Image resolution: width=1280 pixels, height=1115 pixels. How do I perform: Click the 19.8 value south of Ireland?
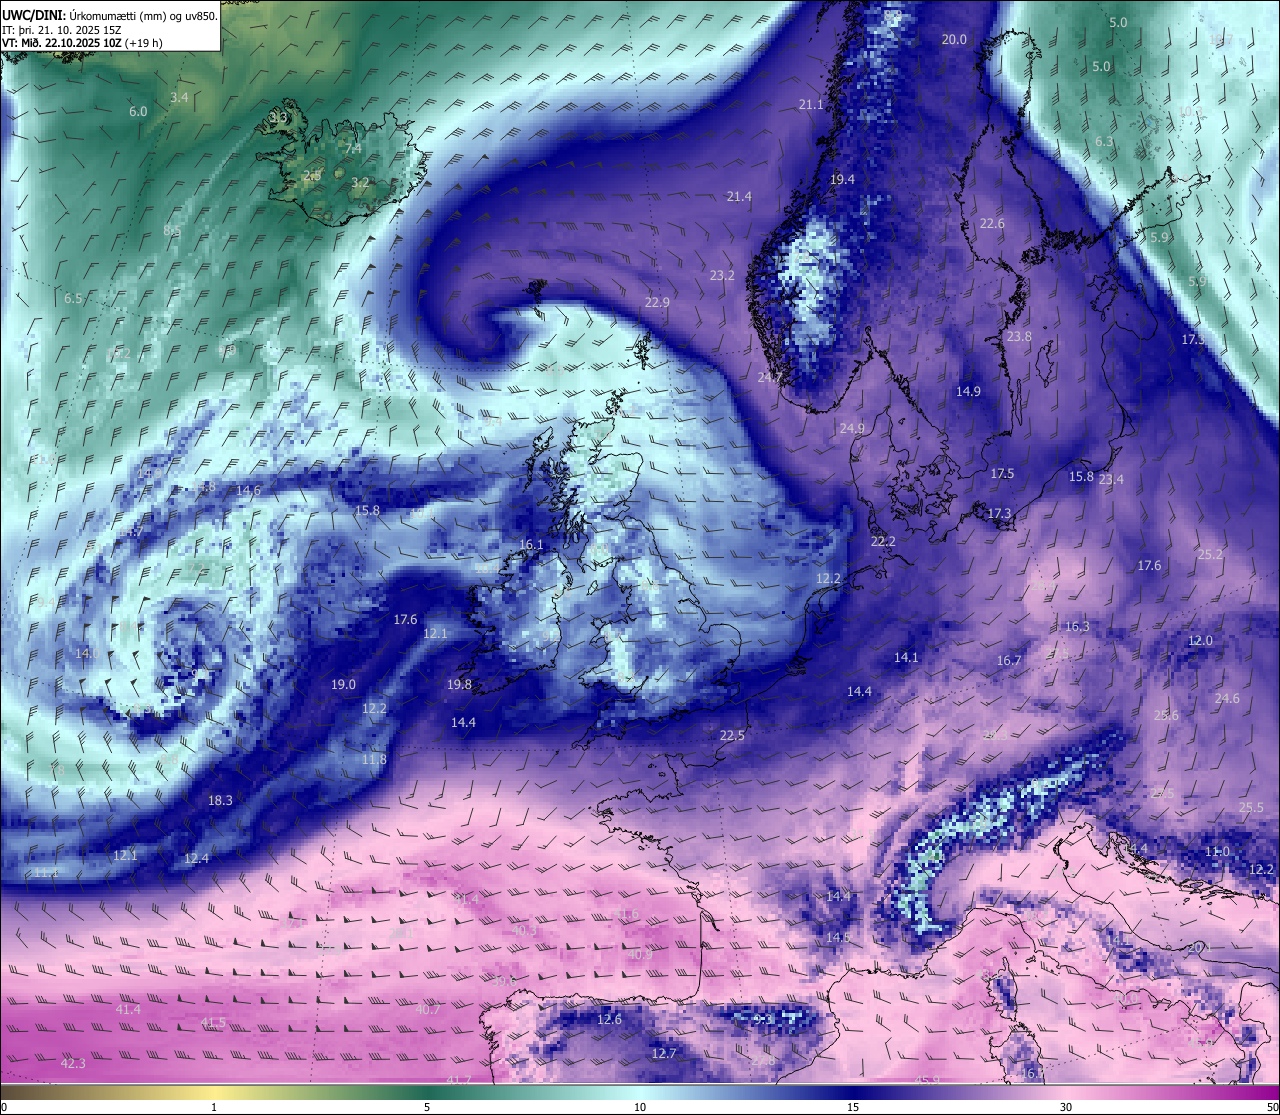point(459,685)
